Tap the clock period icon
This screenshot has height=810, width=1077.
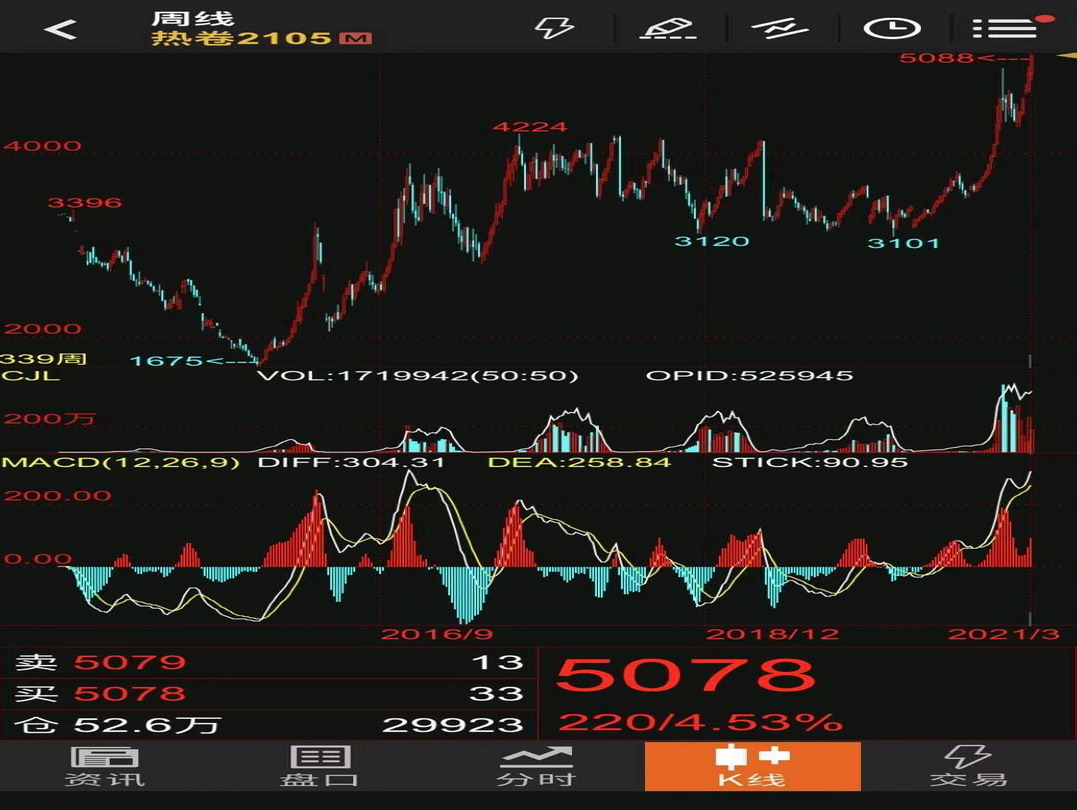point(891,27)
